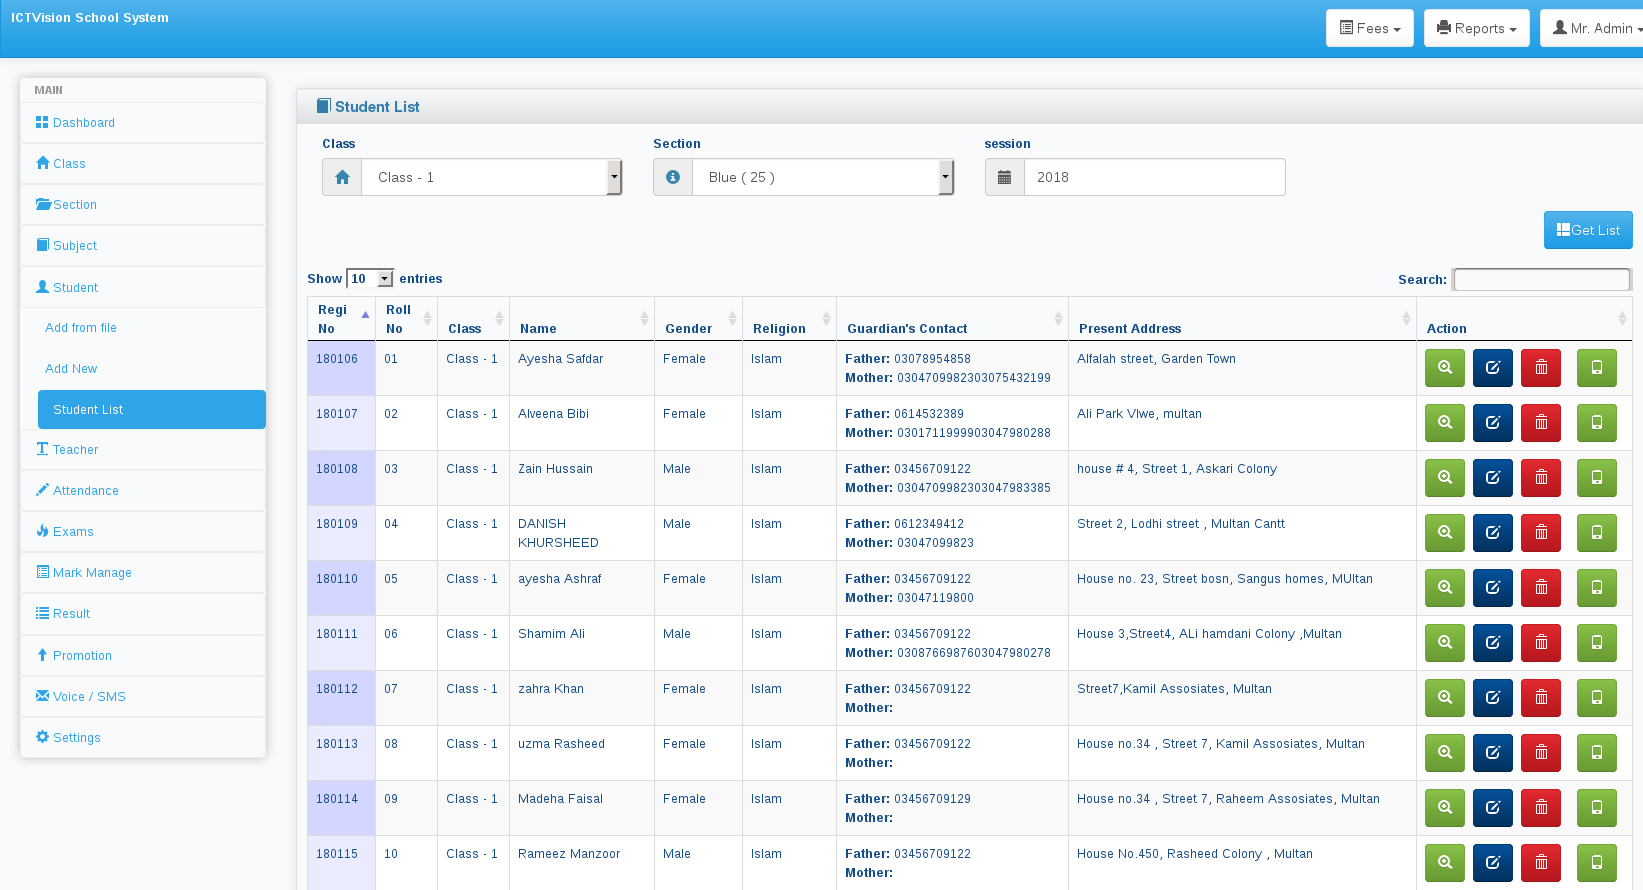Open Subject in sidebar menu
The height and width of the screenshot is (890, 1643).
[x=143, y=246]
